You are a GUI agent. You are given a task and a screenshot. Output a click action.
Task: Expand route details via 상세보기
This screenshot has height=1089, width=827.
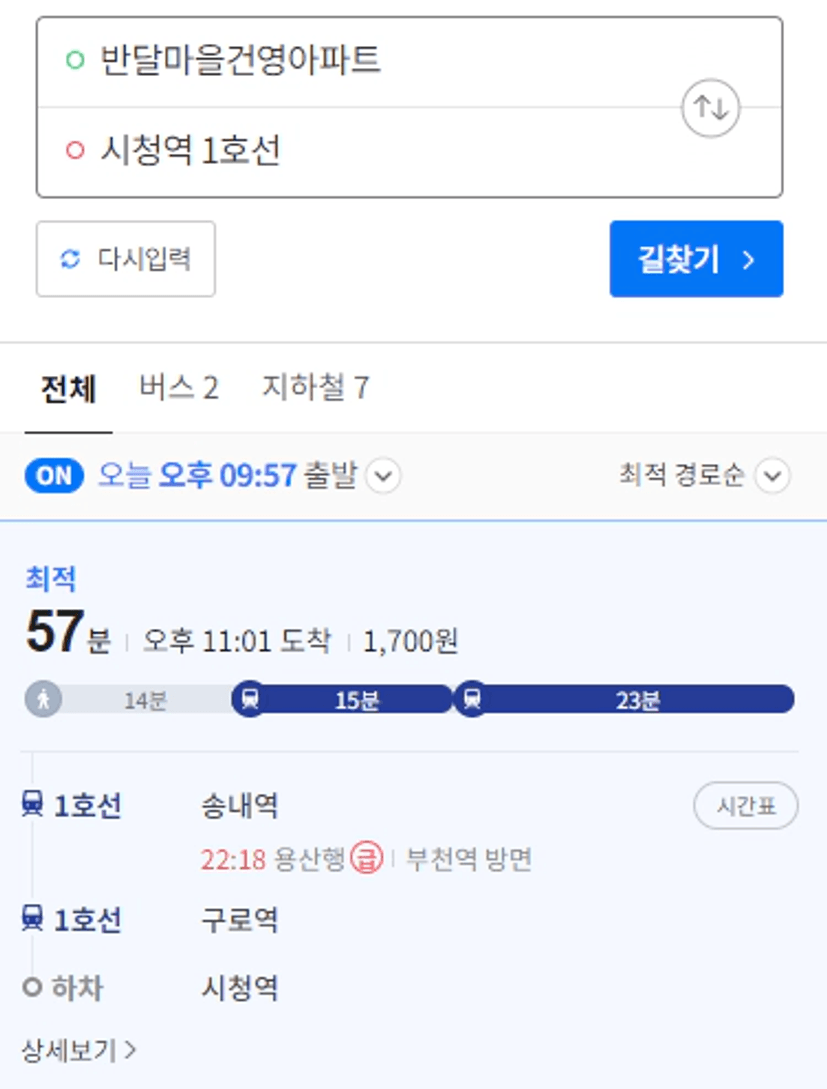(78, 1051)
